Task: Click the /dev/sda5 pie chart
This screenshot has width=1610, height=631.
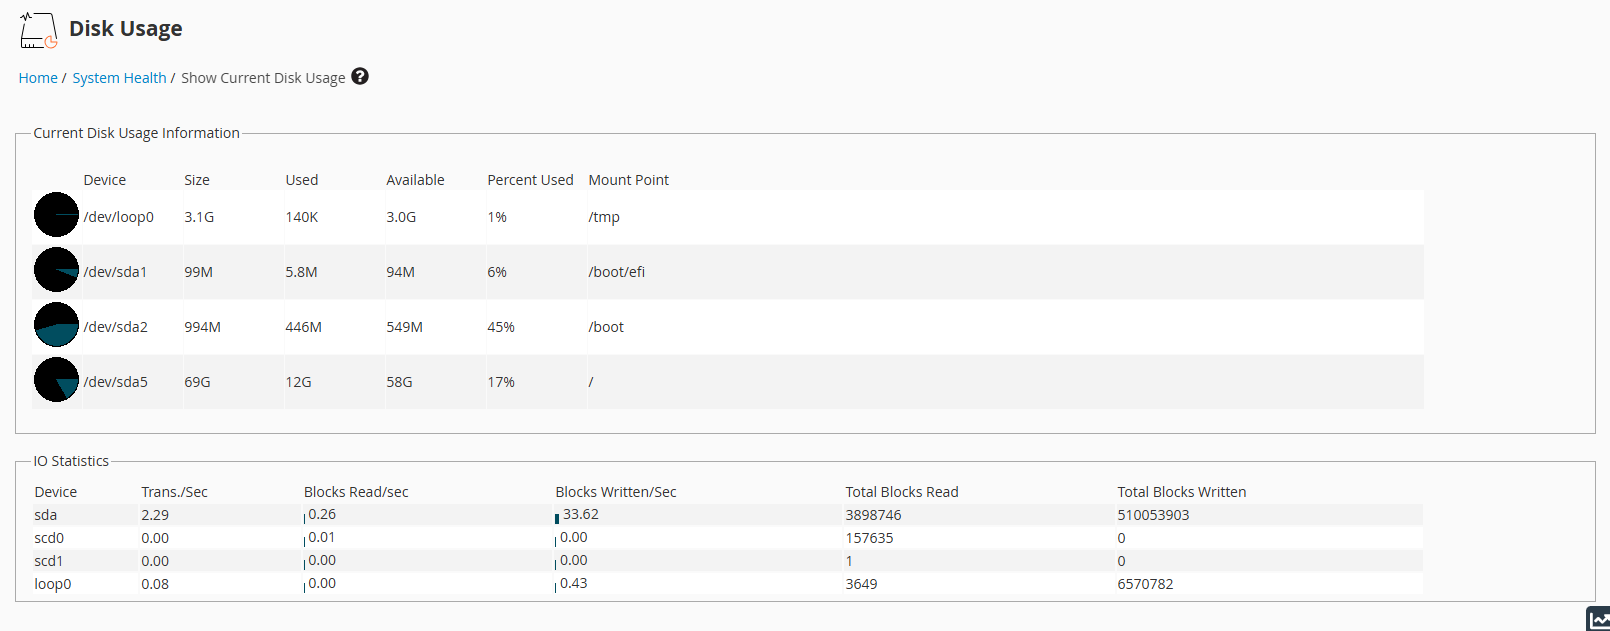Action: (x=56, y=380)
